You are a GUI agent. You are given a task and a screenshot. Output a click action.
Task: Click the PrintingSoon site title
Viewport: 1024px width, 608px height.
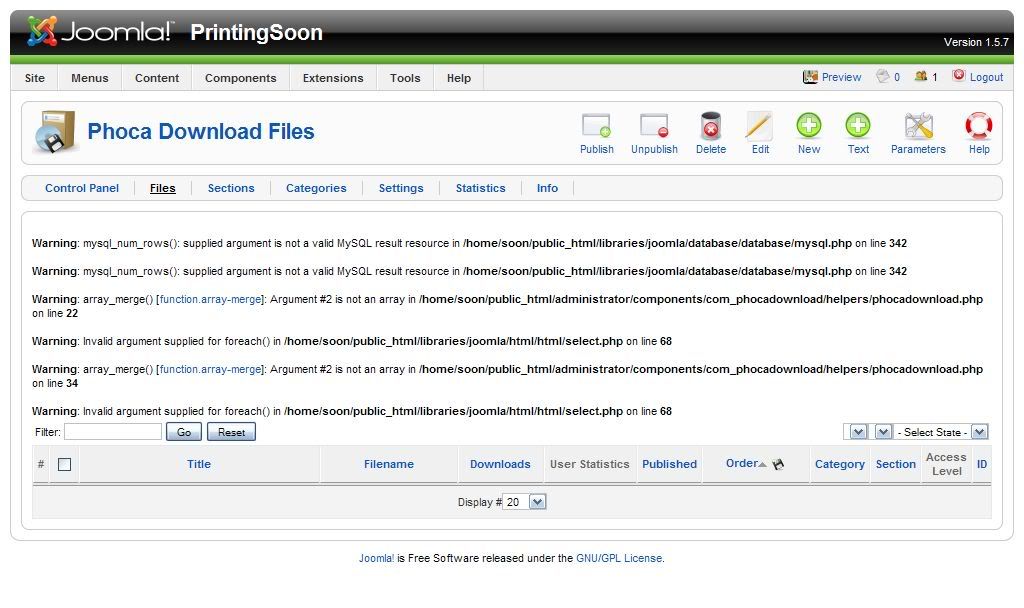(x=256, y=33)
